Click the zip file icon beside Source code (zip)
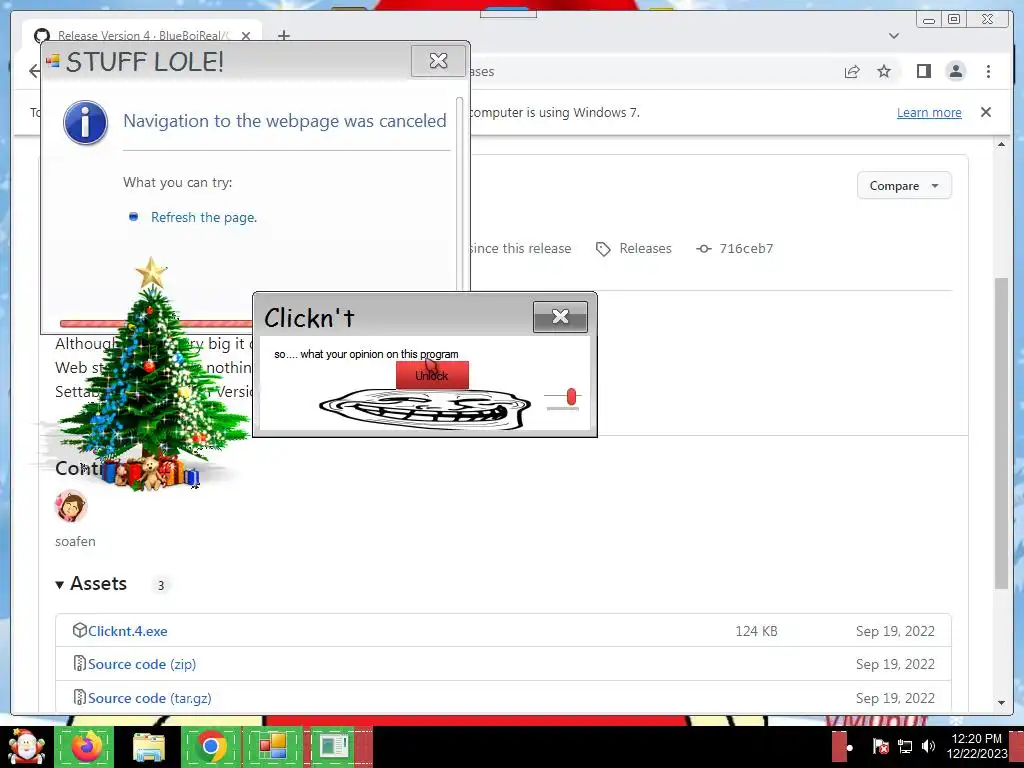The width and height of the screenshot is (1024, 768). tap(80, 664)
